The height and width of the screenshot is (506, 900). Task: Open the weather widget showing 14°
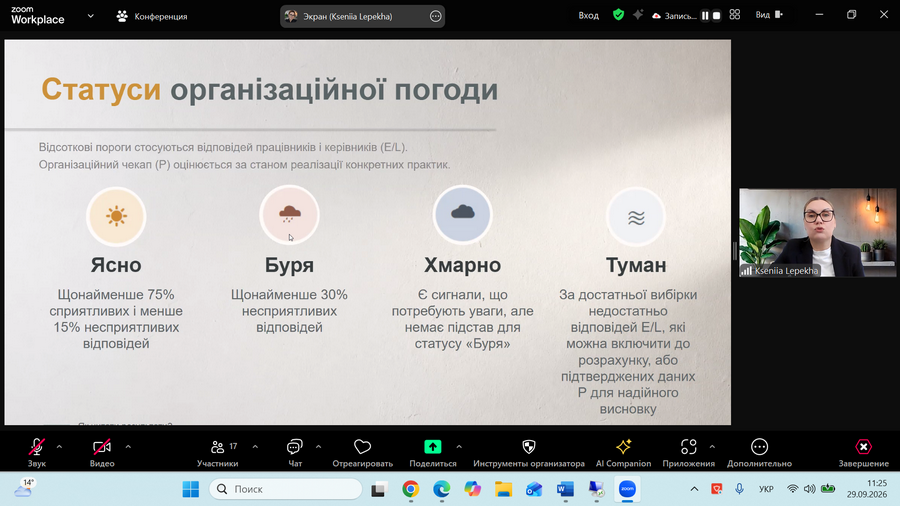pos(24,488)
